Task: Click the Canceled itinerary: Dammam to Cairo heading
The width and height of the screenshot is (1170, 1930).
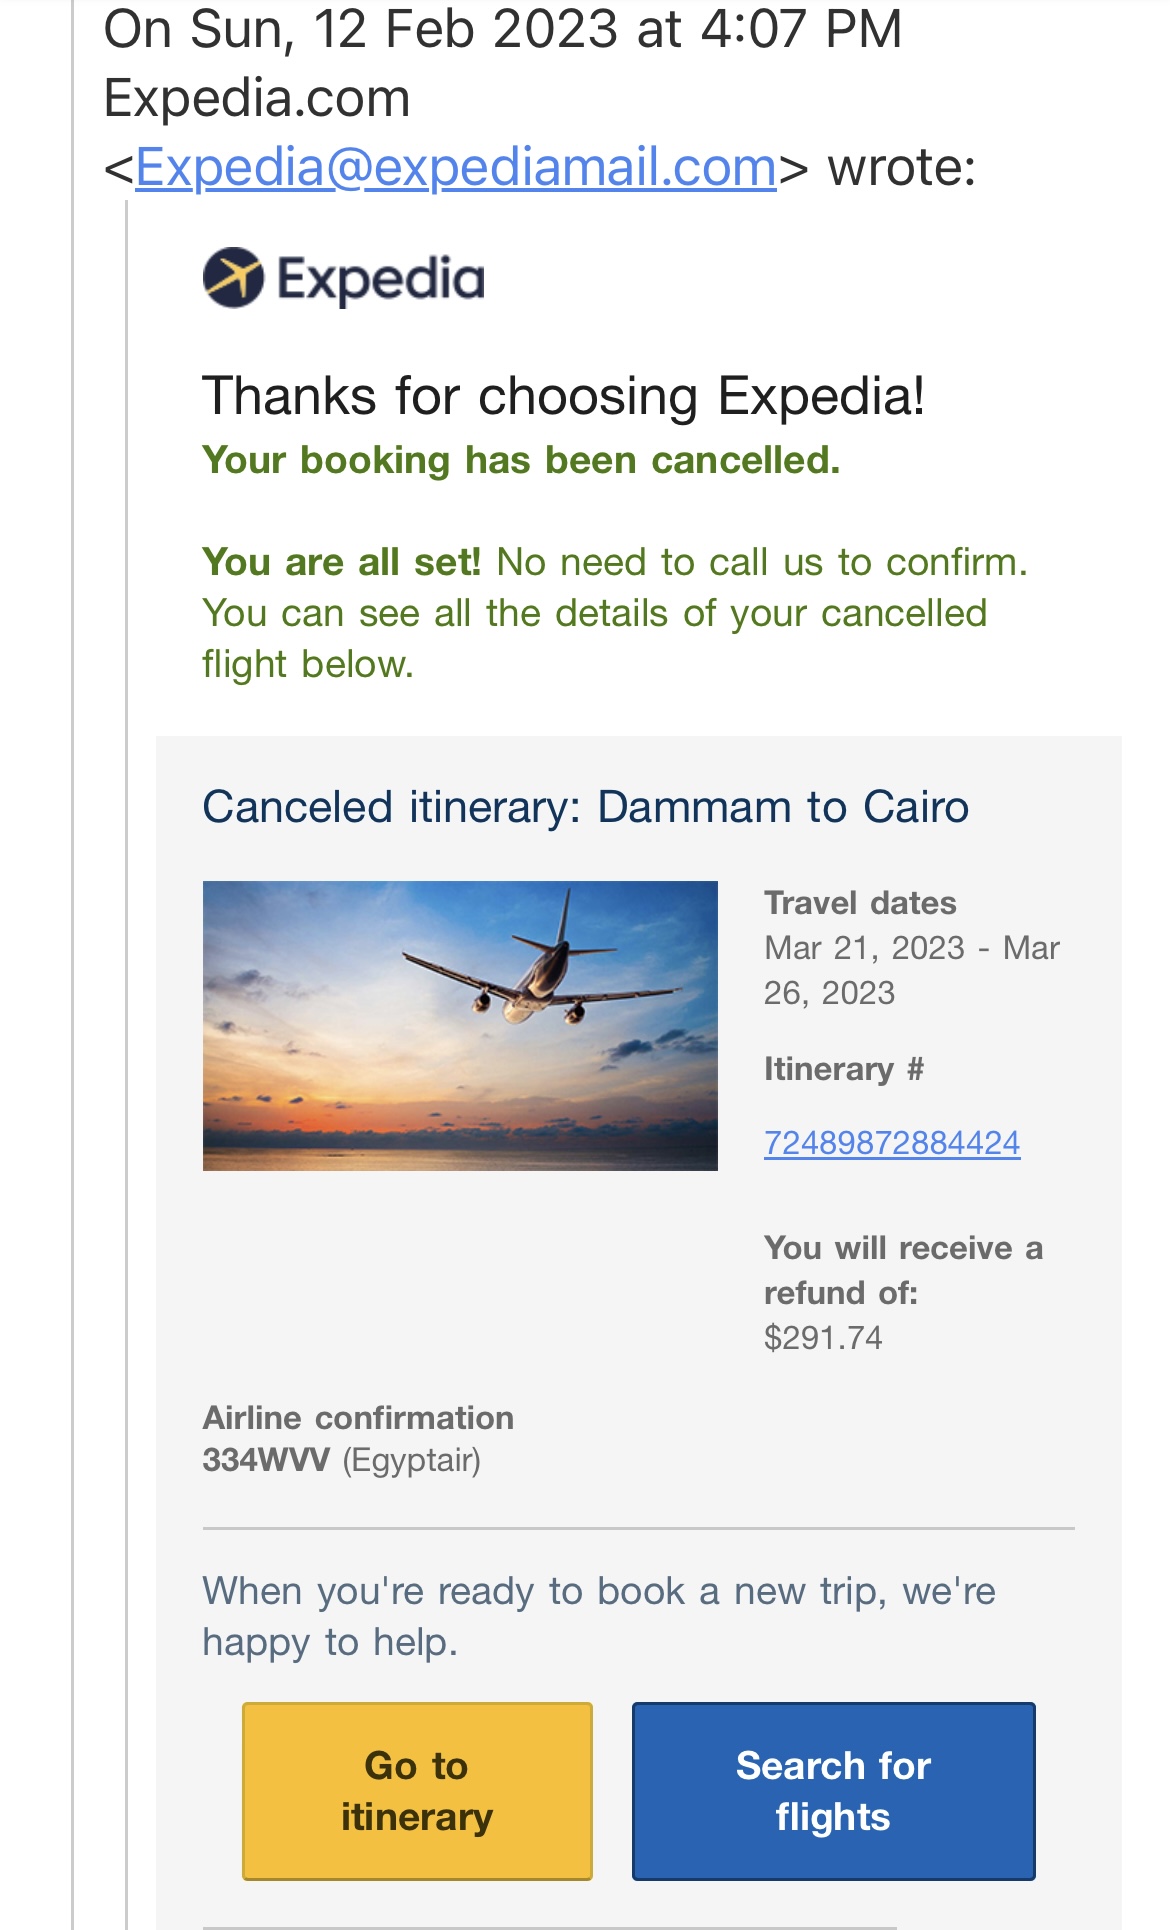Action: (585, 807)
